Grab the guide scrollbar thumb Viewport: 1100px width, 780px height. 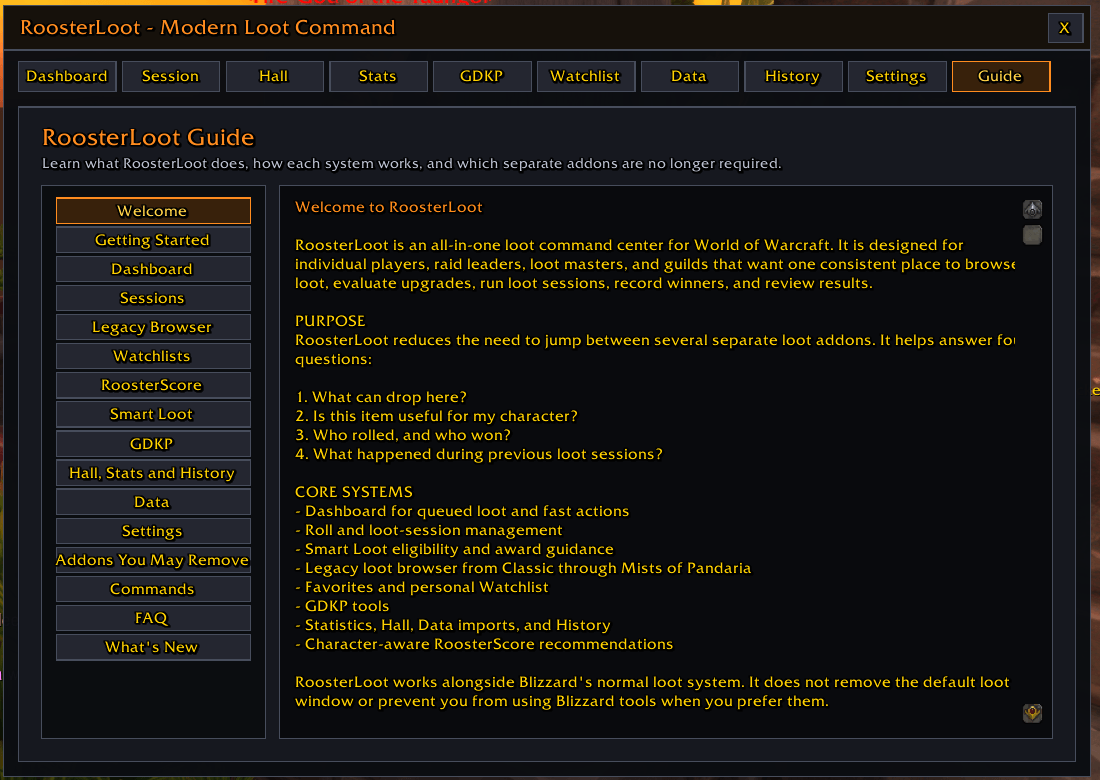[1032, 235]
